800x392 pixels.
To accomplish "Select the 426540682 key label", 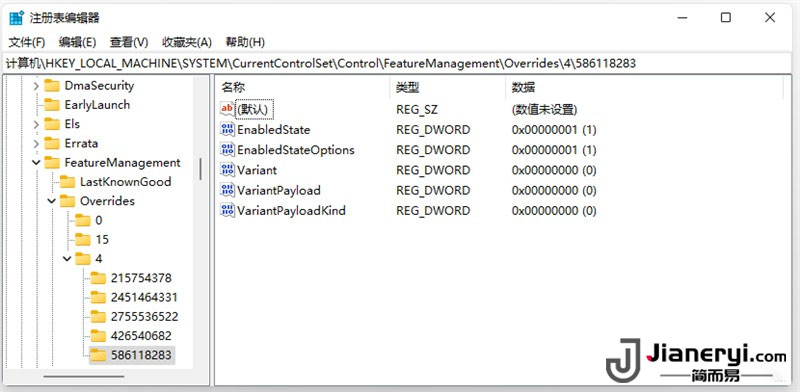I will [x=141, y=336].
